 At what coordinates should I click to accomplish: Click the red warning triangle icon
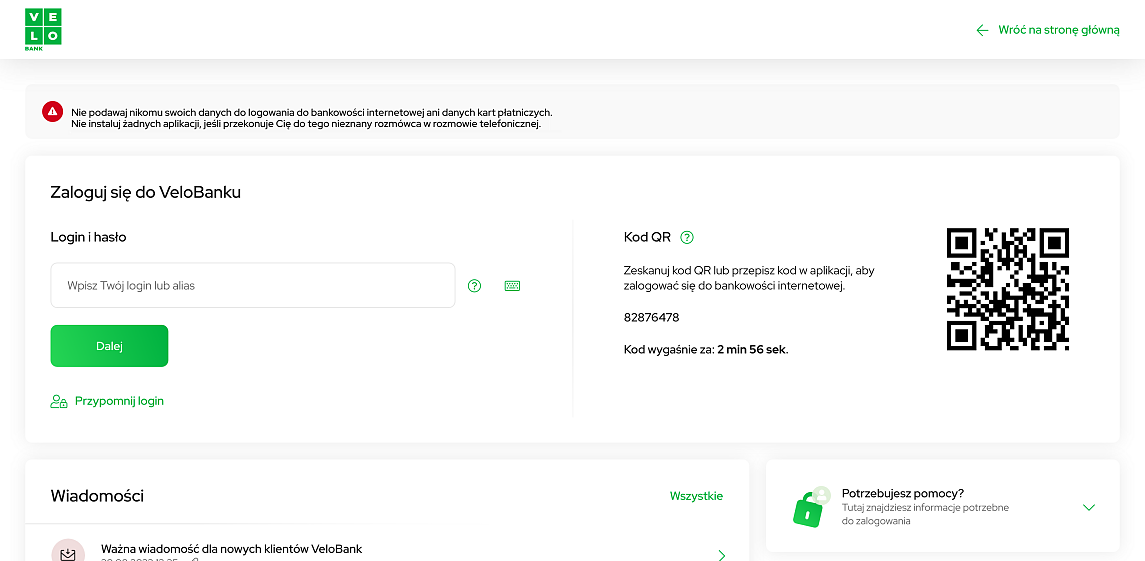(53, 112)
